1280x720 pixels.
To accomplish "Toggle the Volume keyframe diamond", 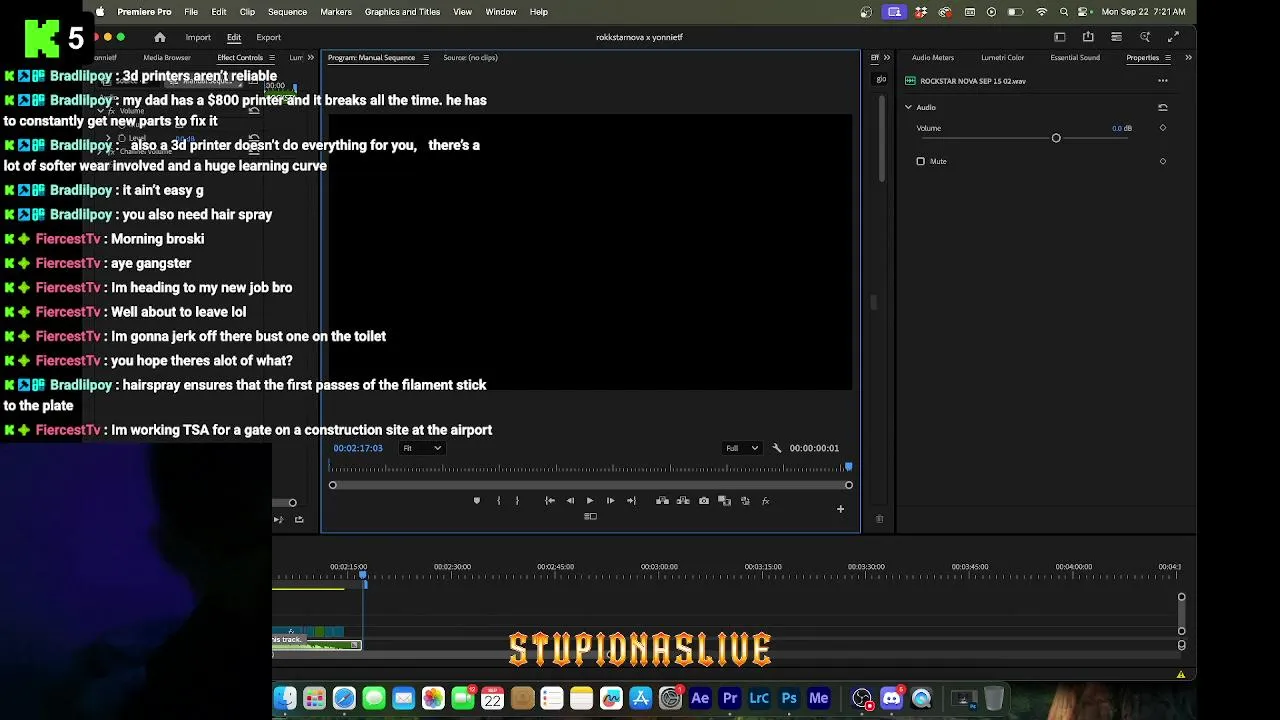I will pos(1162,128).
